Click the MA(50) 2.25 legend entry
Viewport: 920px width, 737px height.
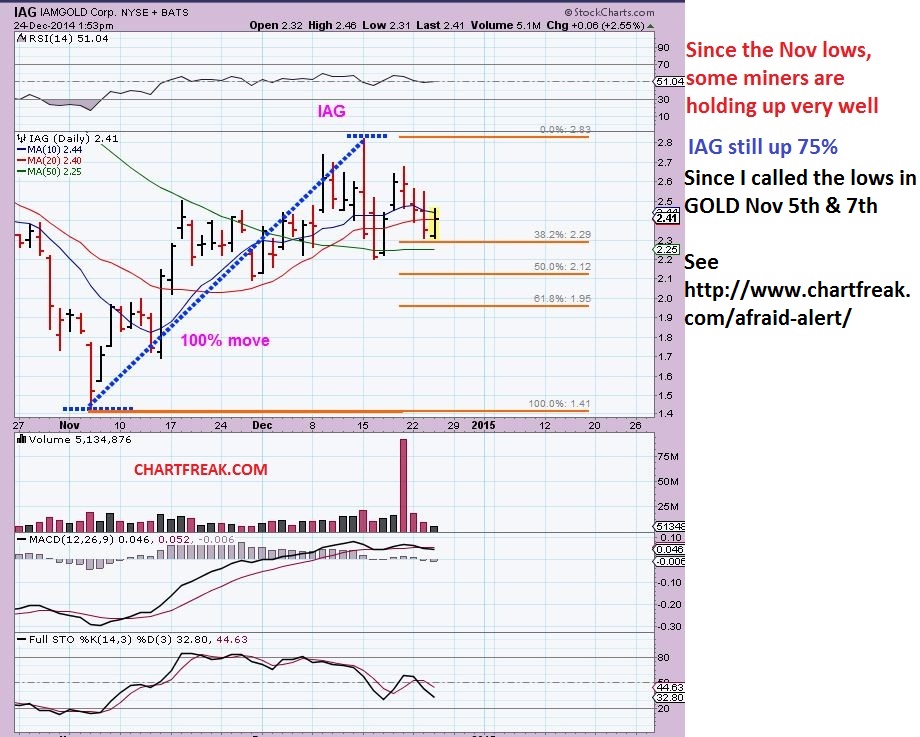50,172
